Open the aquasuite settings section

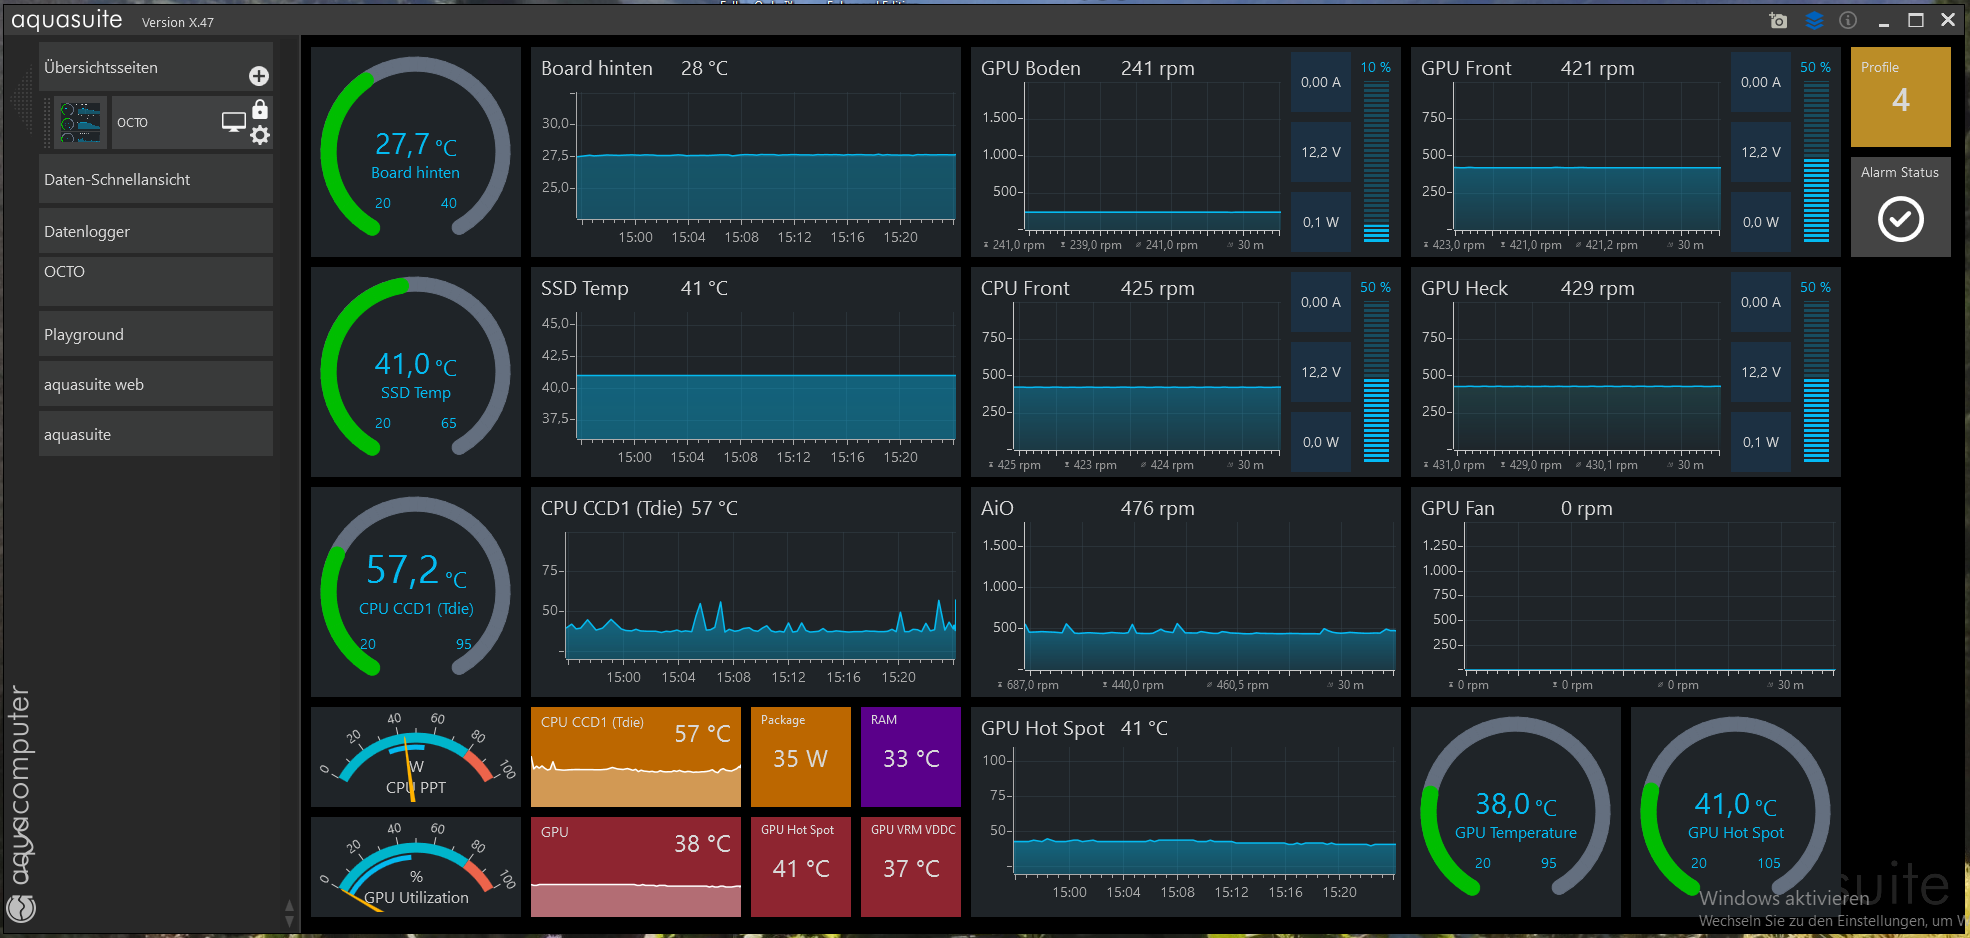coord(156,434)
